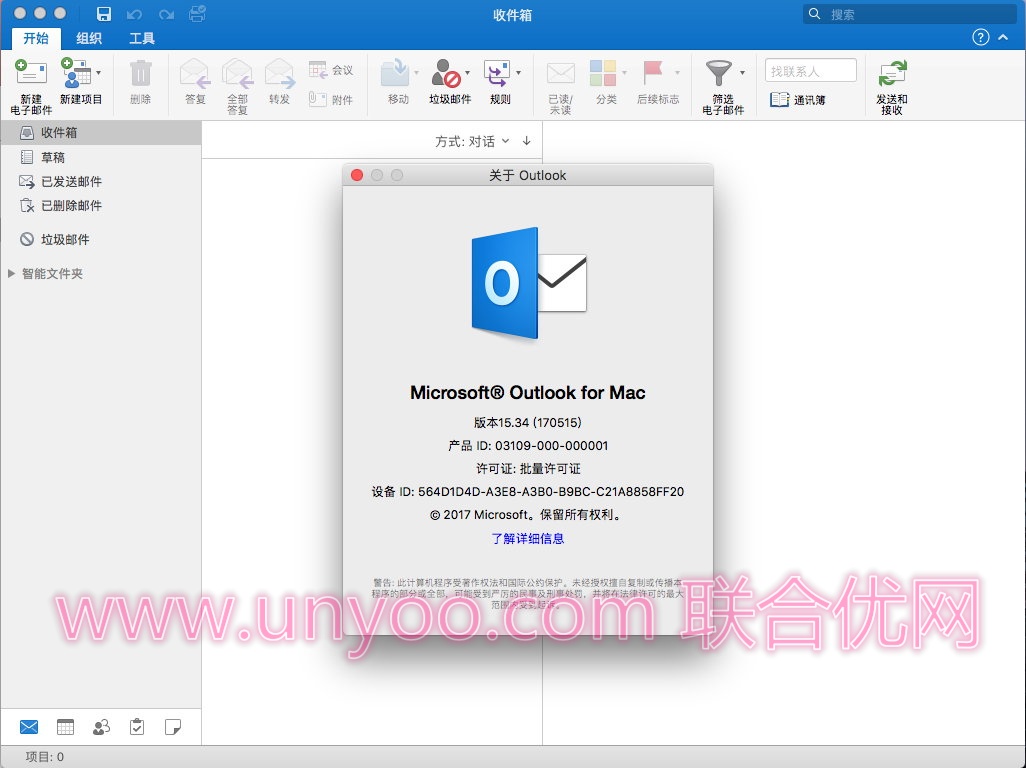The height and width of the screenshot is (768, 1026).
Task: Switch to the Home (开始) tab
Action: (x=36, y=38)
